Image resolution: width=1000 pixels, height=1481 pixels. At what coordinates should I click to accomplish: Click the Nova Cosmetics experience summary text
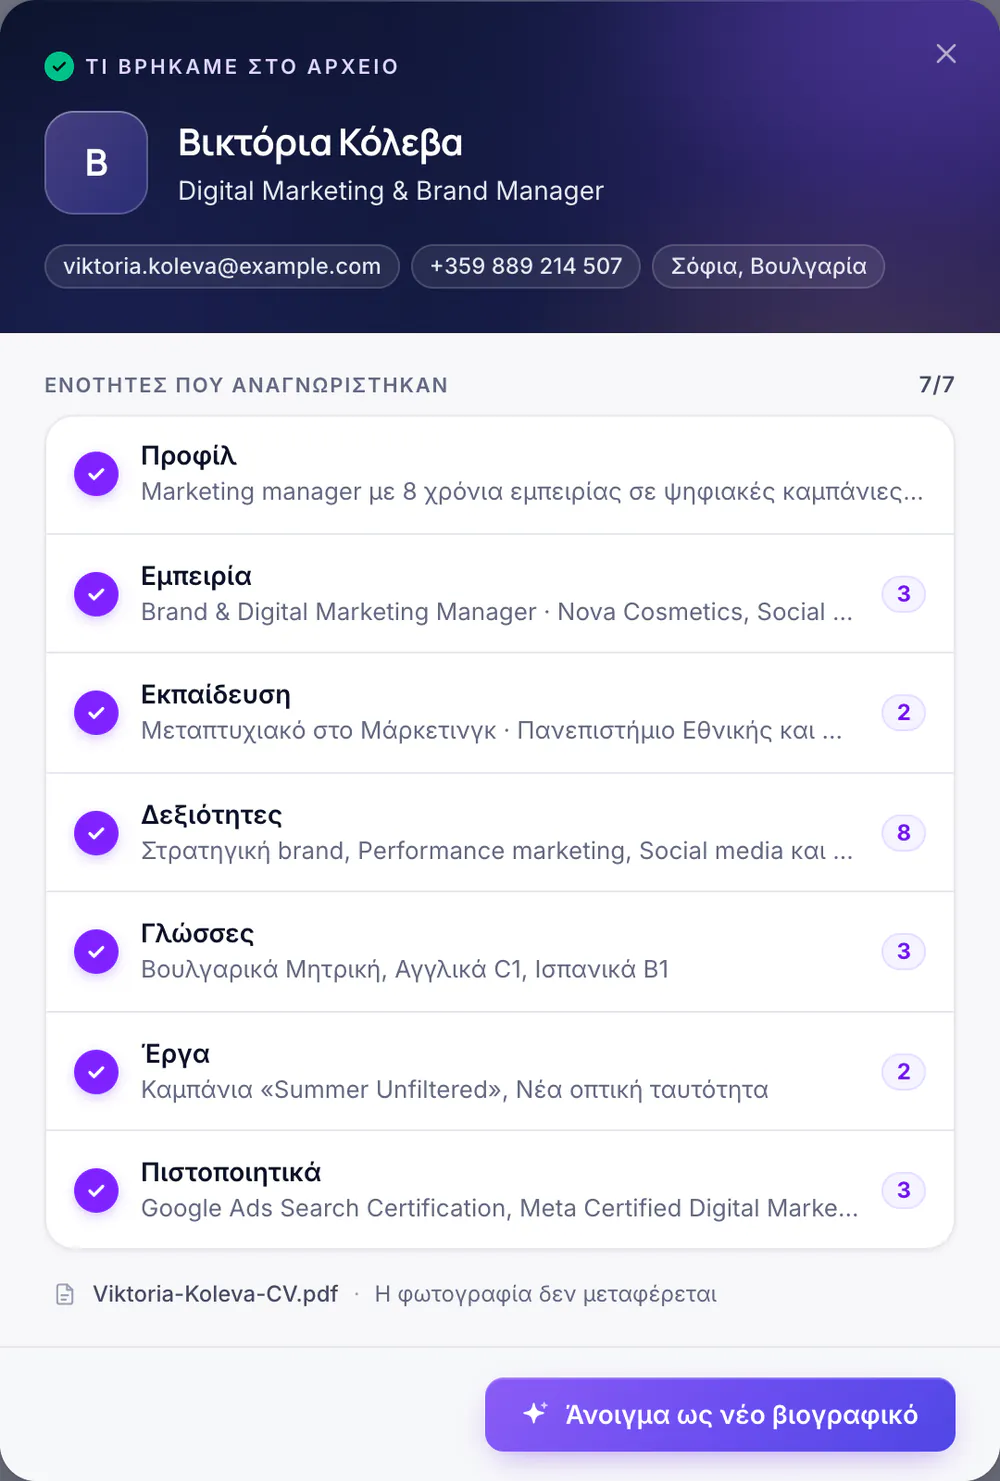[497, 612]
